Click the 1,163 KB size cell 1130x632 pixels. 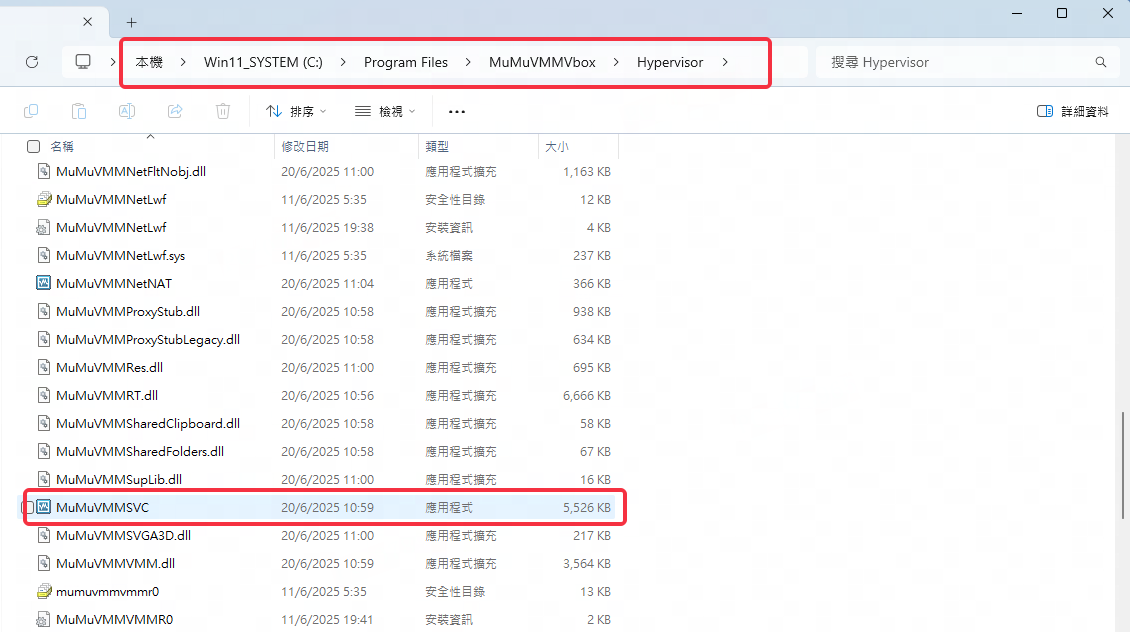[x=587, y=172]
